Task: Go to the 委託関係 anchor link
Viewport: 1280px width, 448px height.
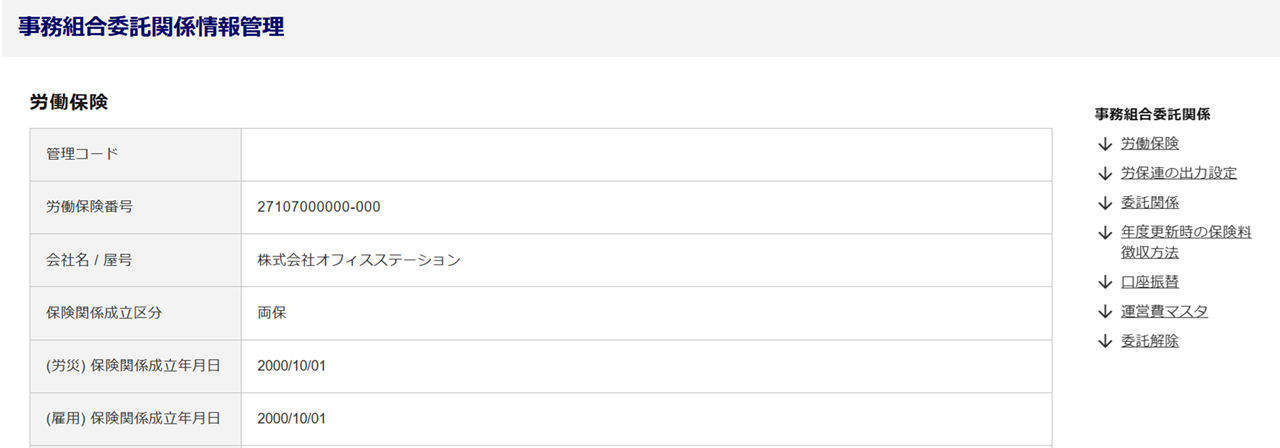Action: pyautogui.click(x=1150, y=203)
